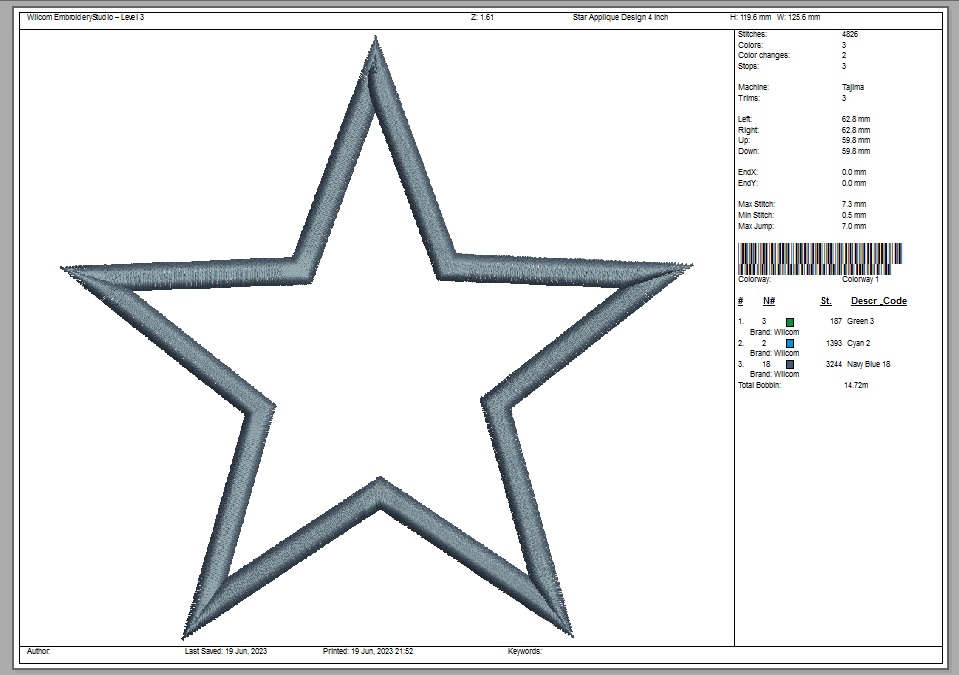Viewport: 959px width, 675px height.
Task: Click the 'Author:' footer field
Action: coord(39,651)
